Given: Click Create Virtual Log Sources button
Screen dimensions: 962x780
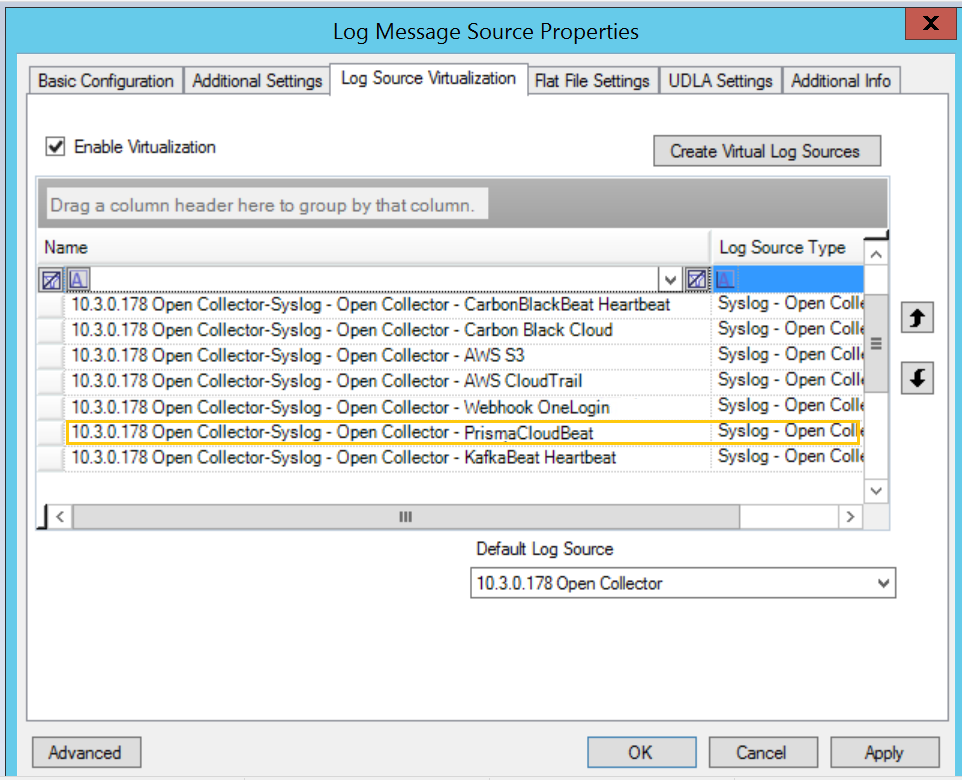Looking at the screenshot, I should (x=765, y=151).
